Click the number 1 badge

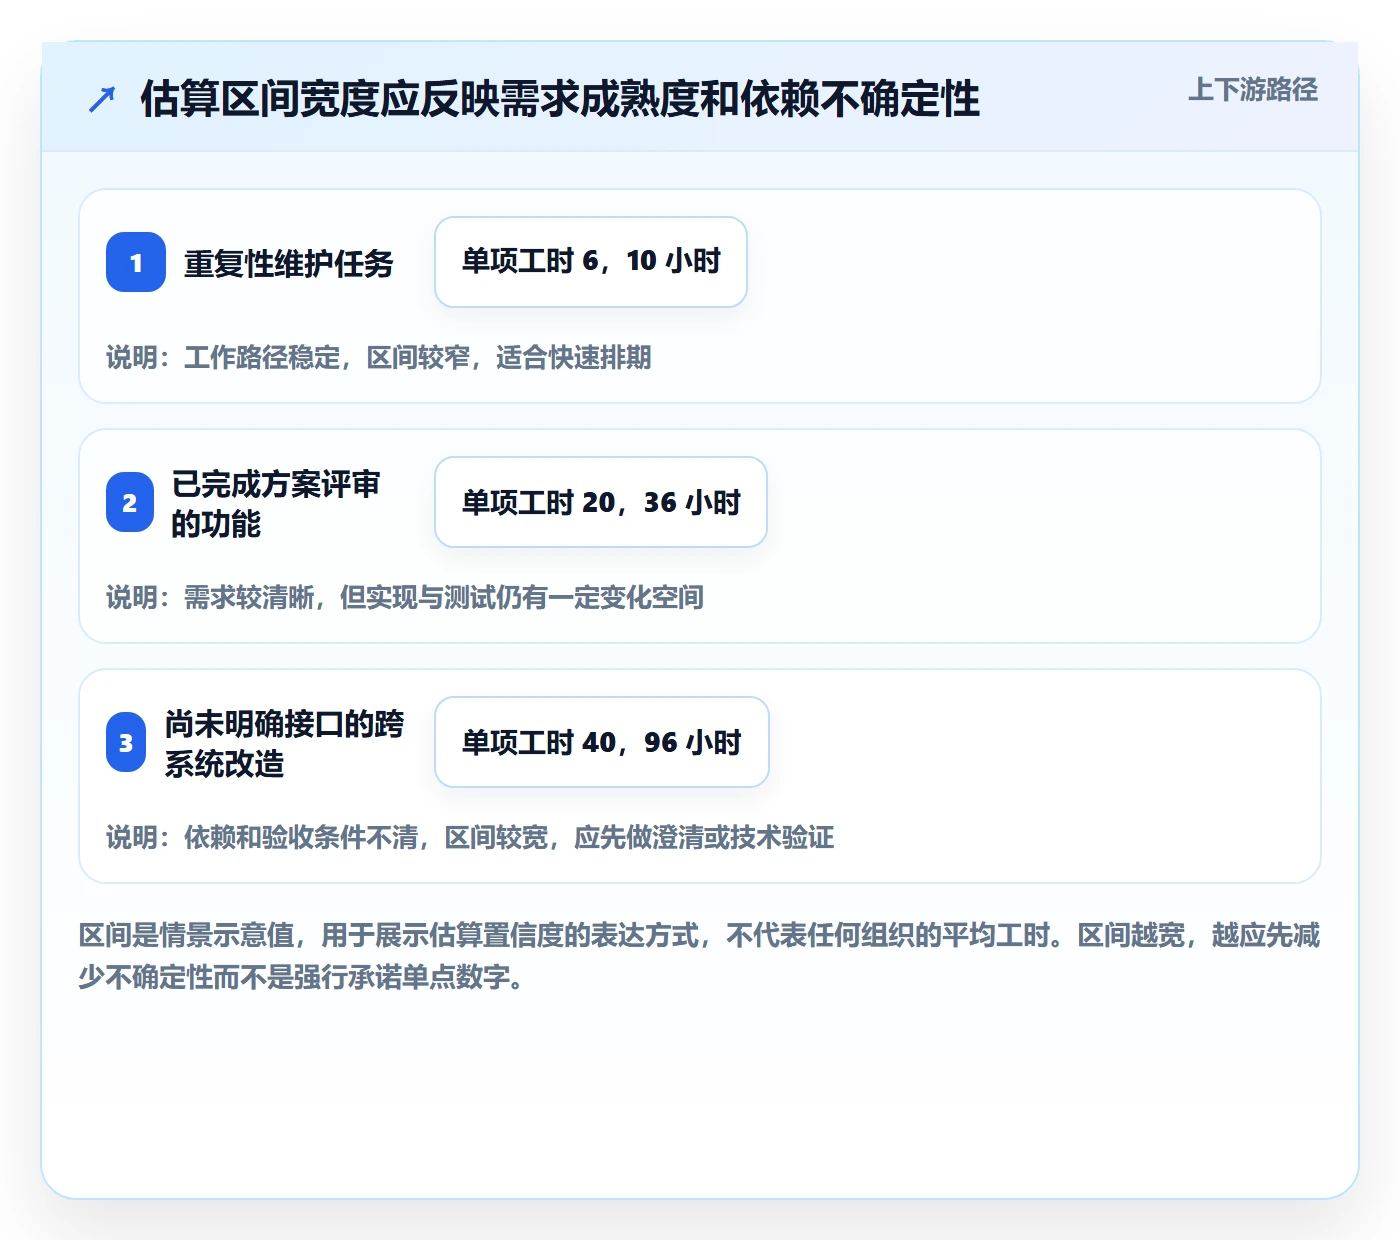(x=136, y=262)
